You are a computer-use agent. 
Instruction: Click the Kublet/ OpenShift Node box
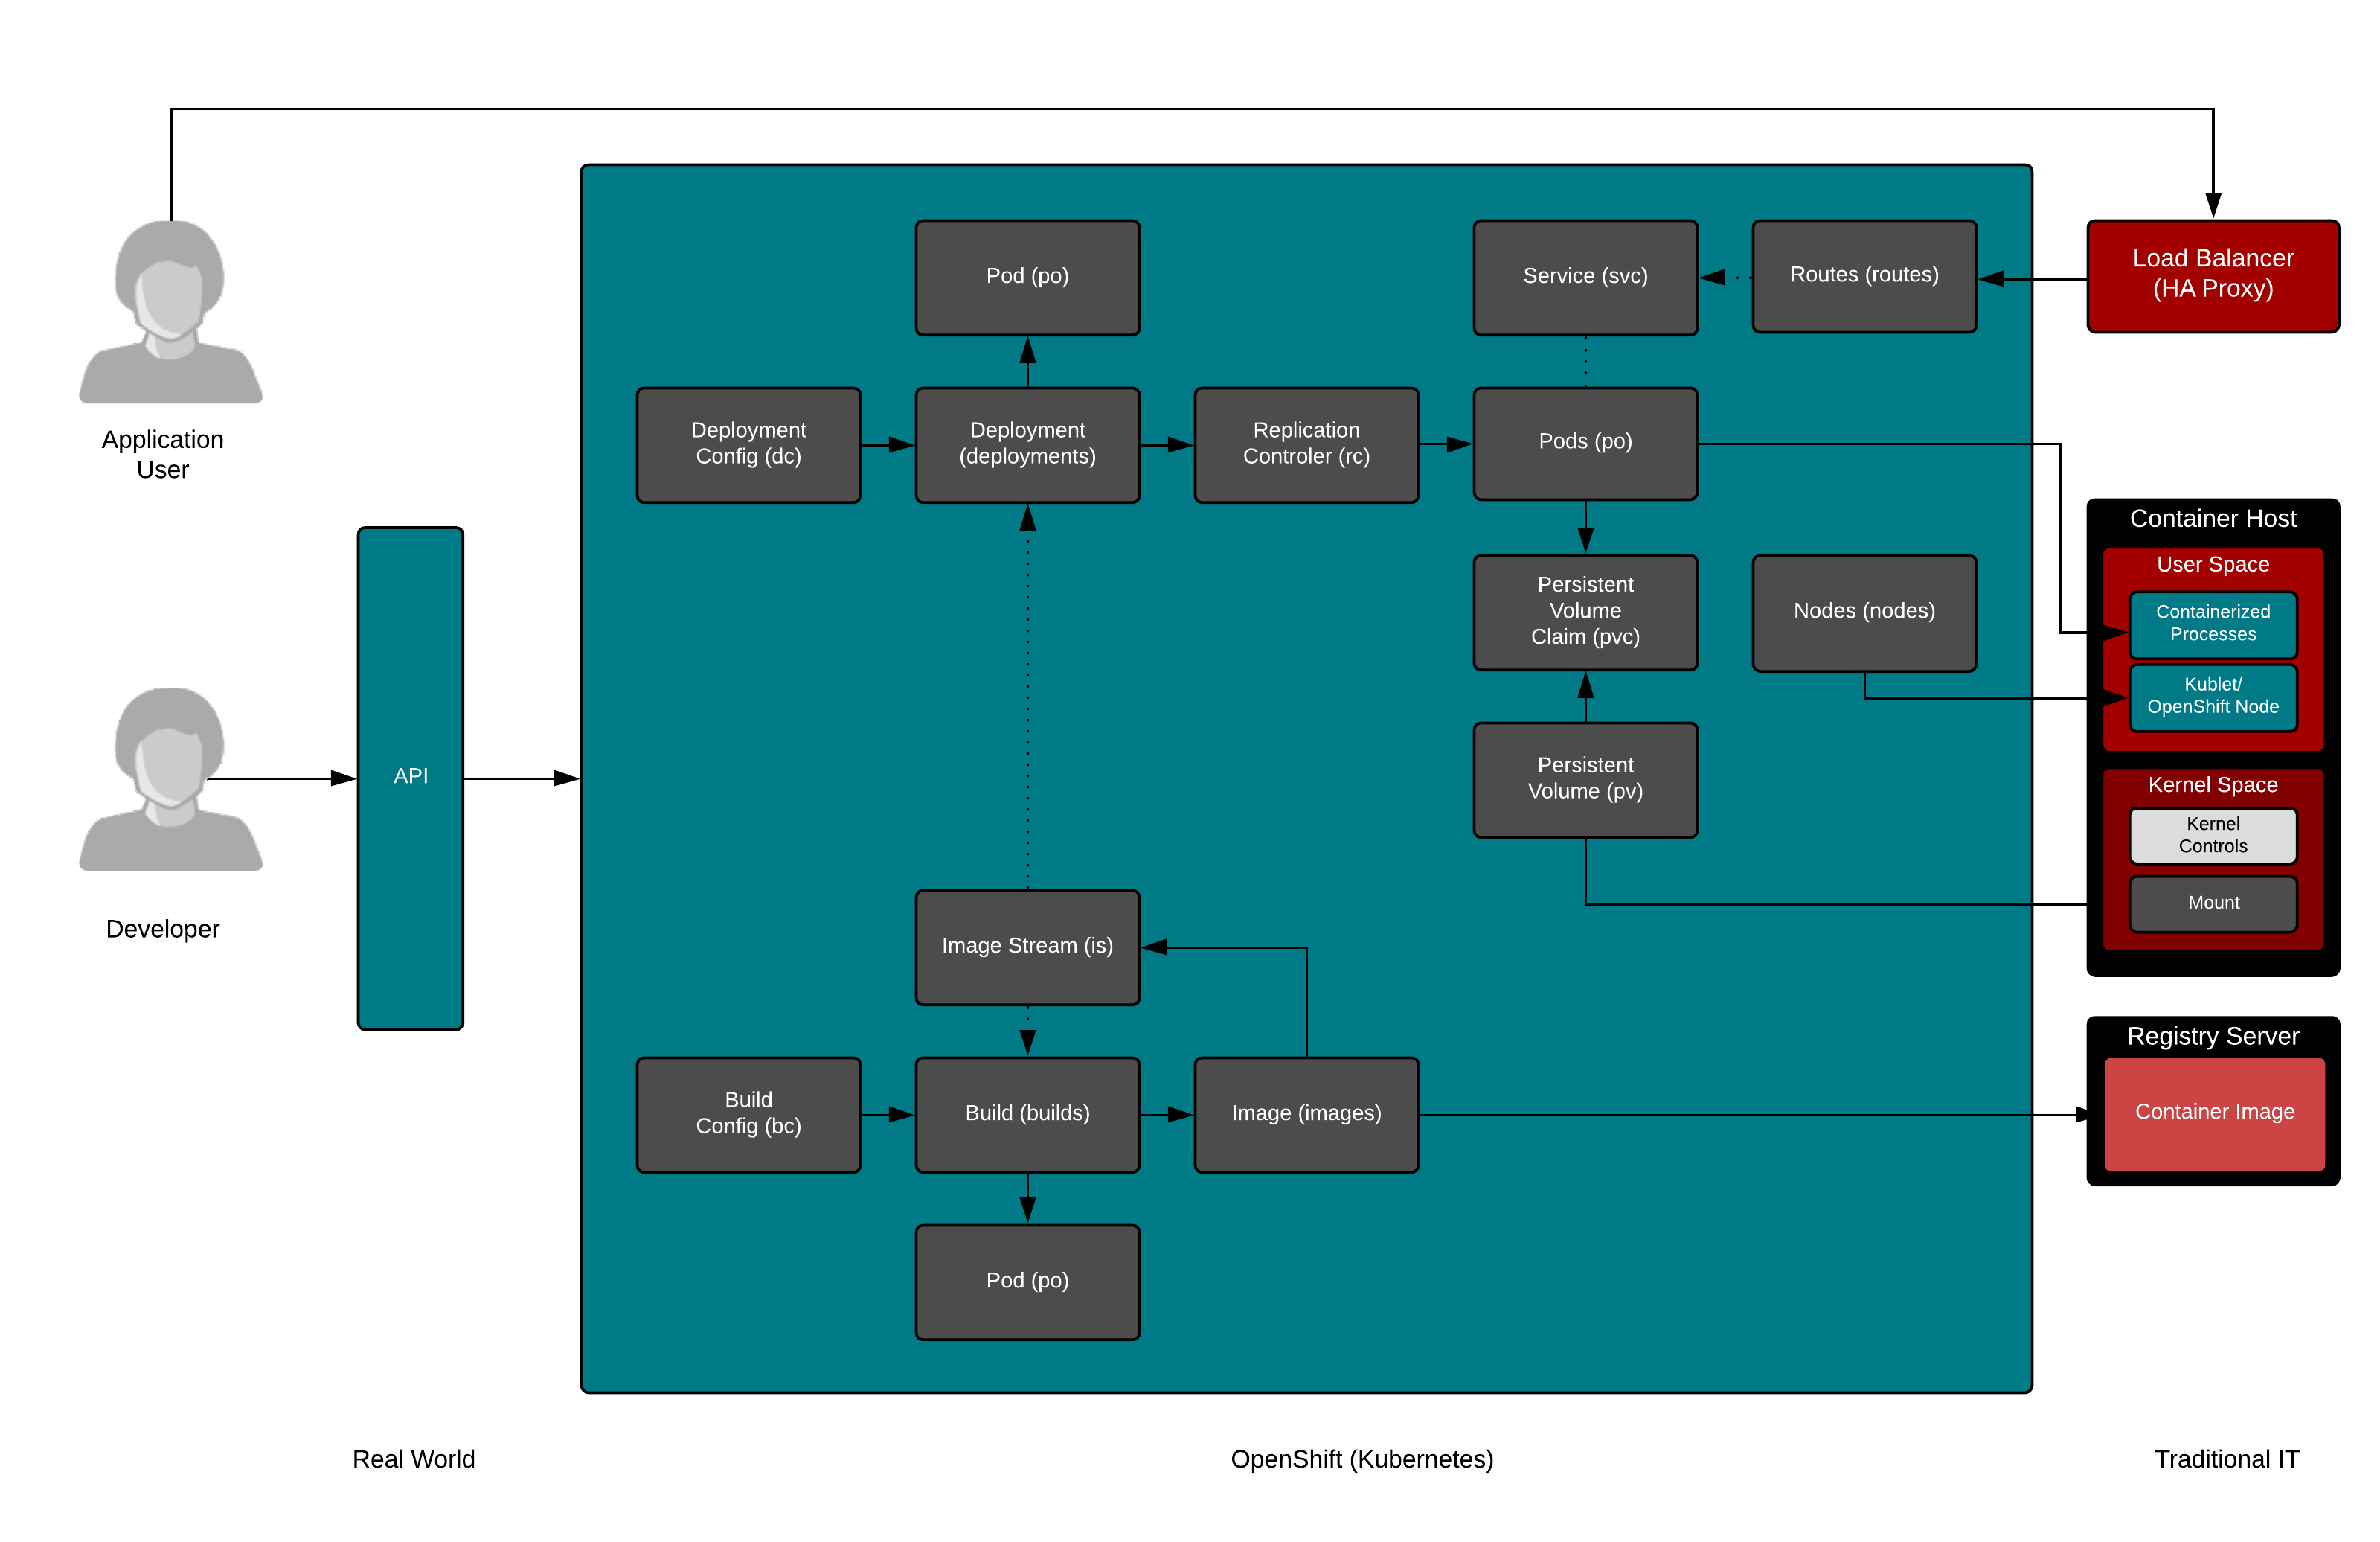[x=2214, y=697]
